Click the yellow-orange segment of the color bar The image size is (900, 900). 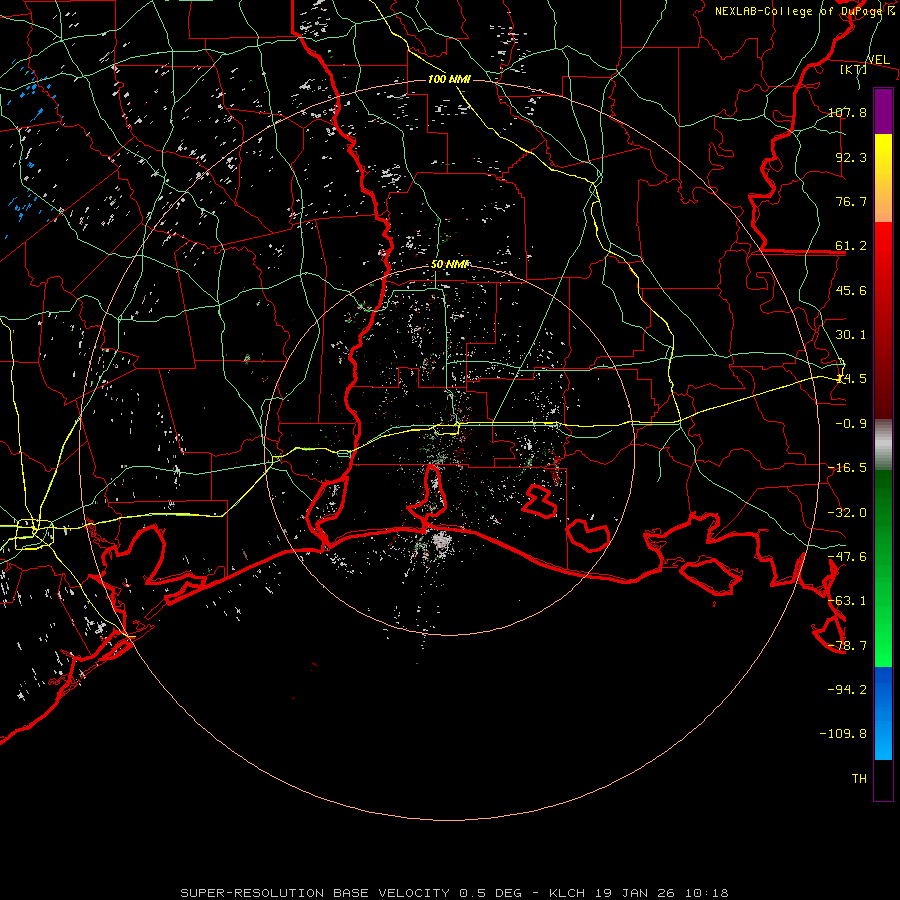click(883, 178)
